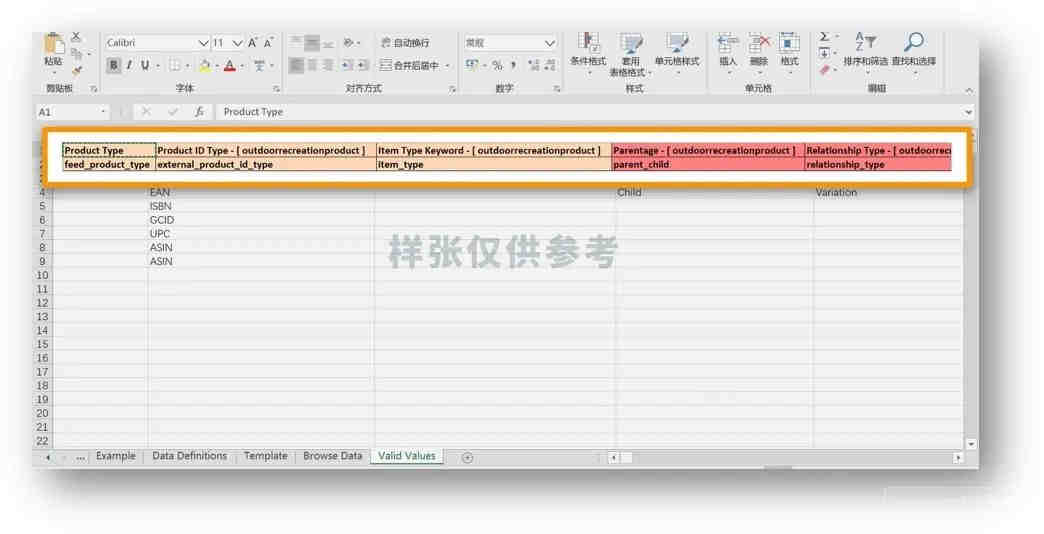Click the Paste (粘贴) clipboard icon
This screenshot has width=1044, height=534.
point(53,43)
